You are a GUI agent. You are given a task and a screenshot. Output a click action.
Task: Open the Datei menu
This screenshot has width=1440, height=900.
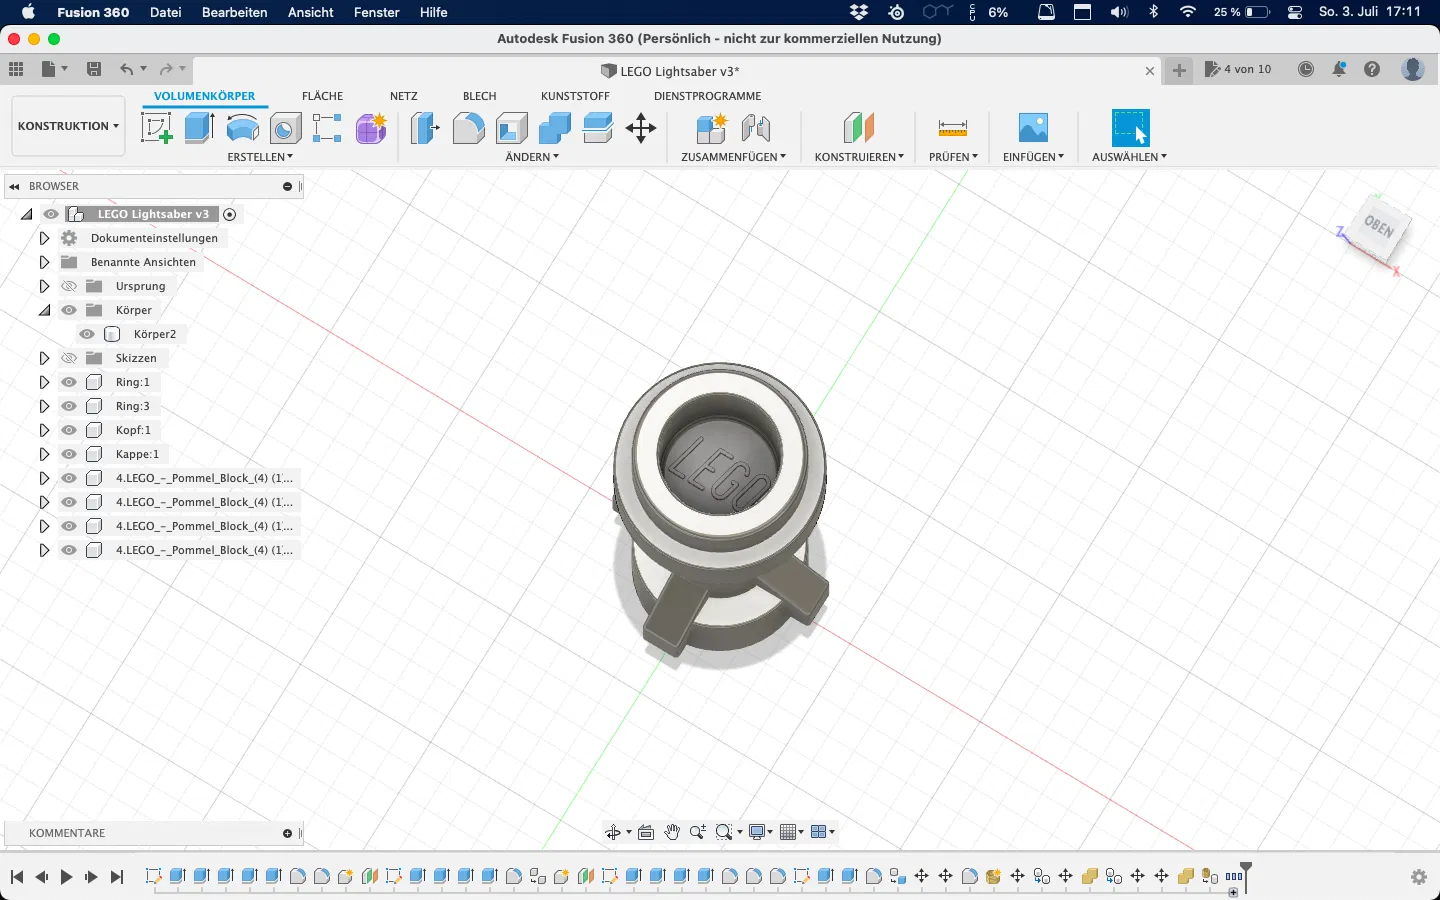coord(166,12)
